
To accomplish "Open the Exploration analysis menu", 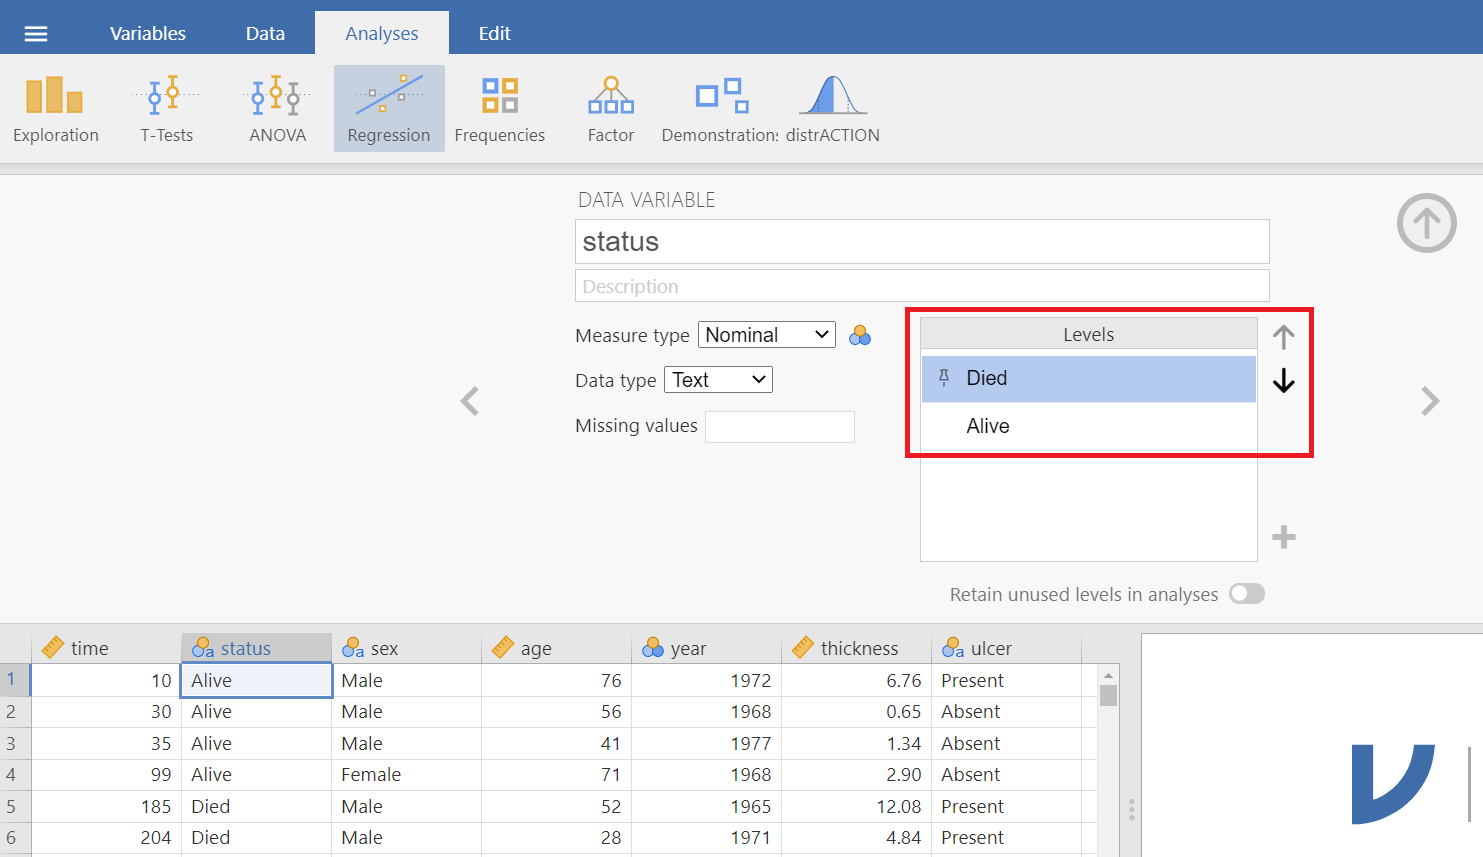I will tap(55, 109).
